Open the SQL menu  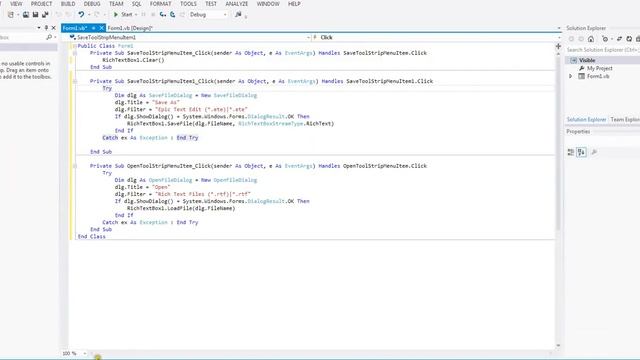coord(136,4)
